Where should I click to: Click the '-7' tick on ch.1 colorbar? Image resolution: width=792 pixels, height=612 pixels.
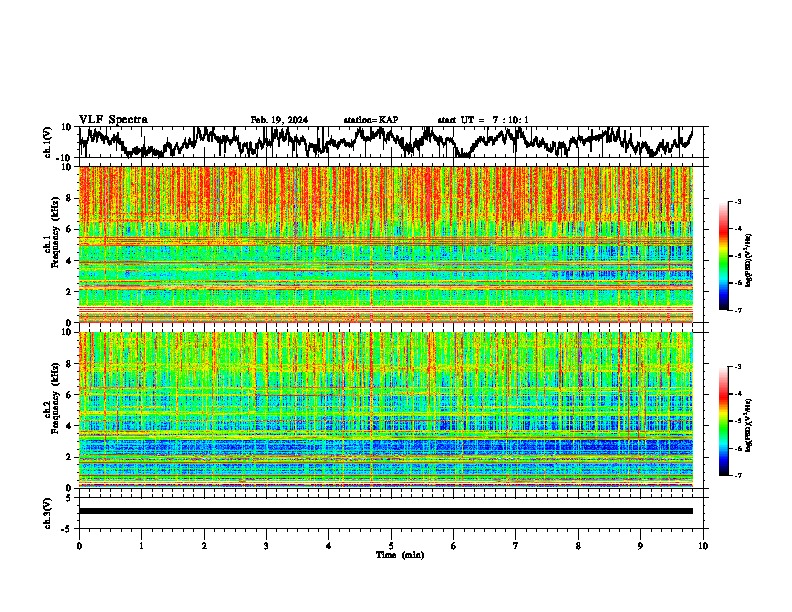click(x=738, y=311)
